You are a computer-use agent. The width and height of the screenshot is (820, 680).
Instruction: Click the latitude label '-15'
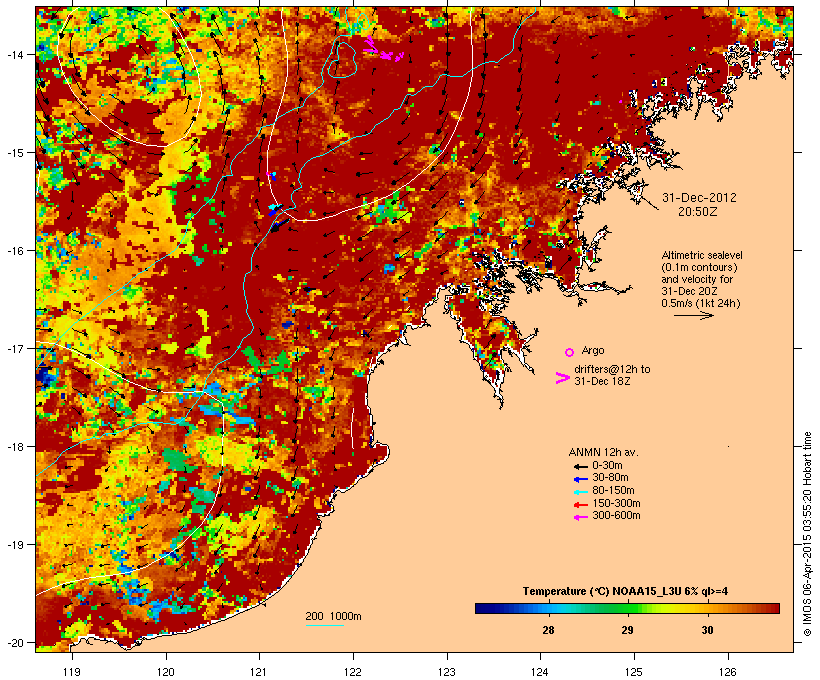[x=14, y=153]
